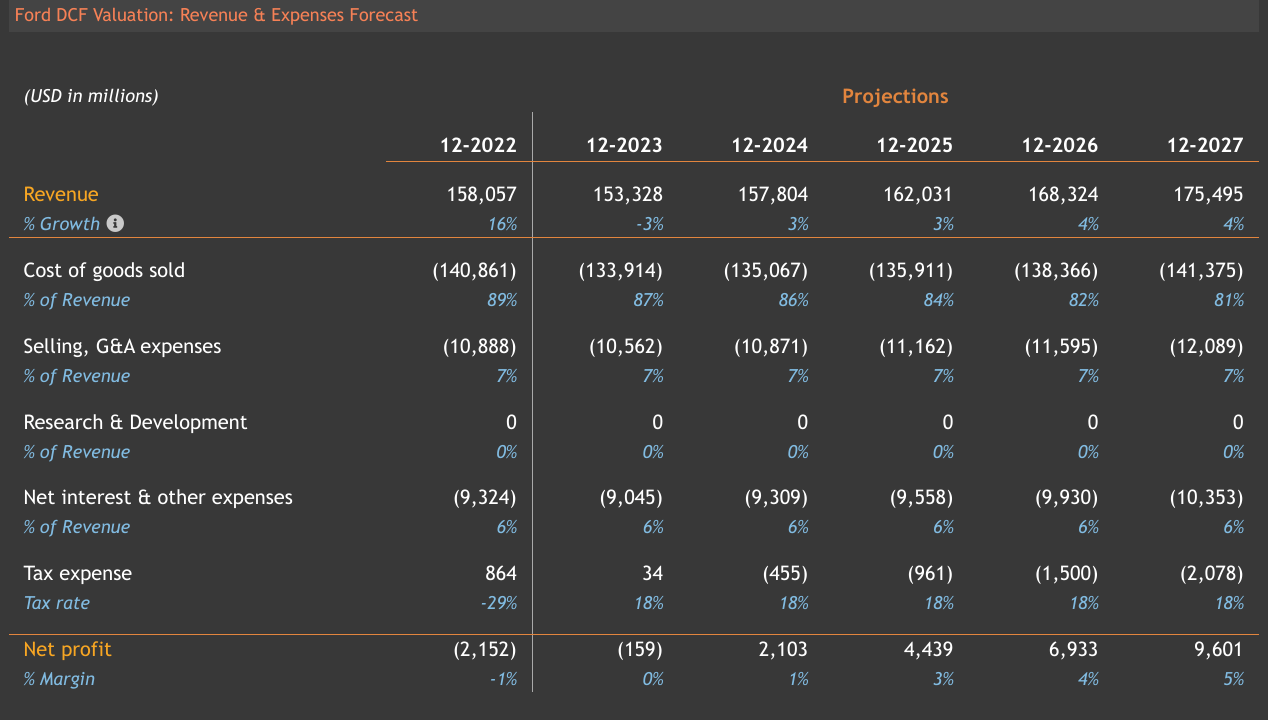Click 'Net interest & other expenses' label
Image resolution: width=1268 pixels, height=720 pixels.
point(158,497)
